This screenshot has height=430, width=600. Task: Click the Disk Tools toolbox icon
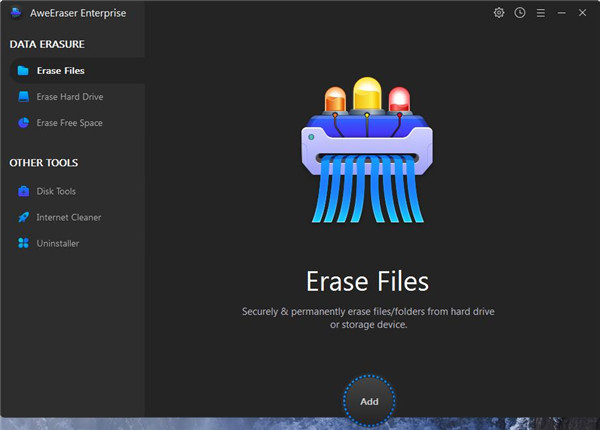click(x=23, y=191)
